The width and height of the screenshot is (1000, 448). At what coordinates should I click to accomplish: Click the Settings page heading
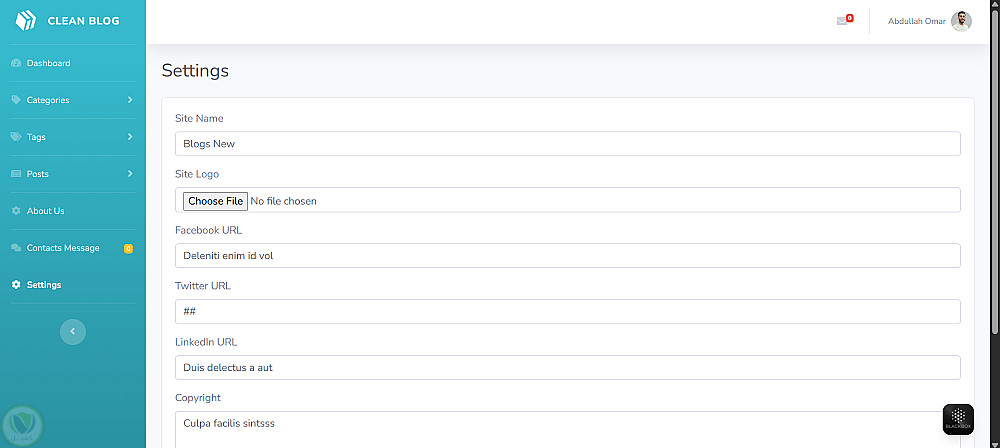195,71
